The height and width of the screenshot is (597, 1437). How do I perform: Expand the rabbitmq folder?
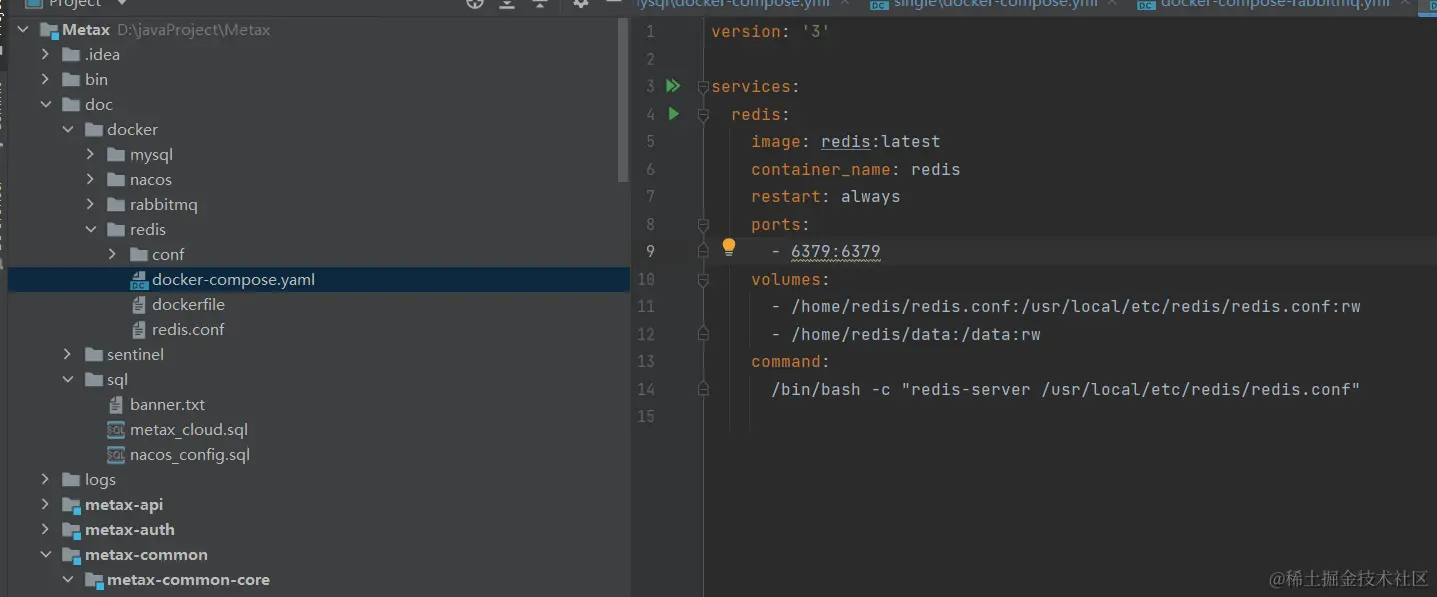90,205
